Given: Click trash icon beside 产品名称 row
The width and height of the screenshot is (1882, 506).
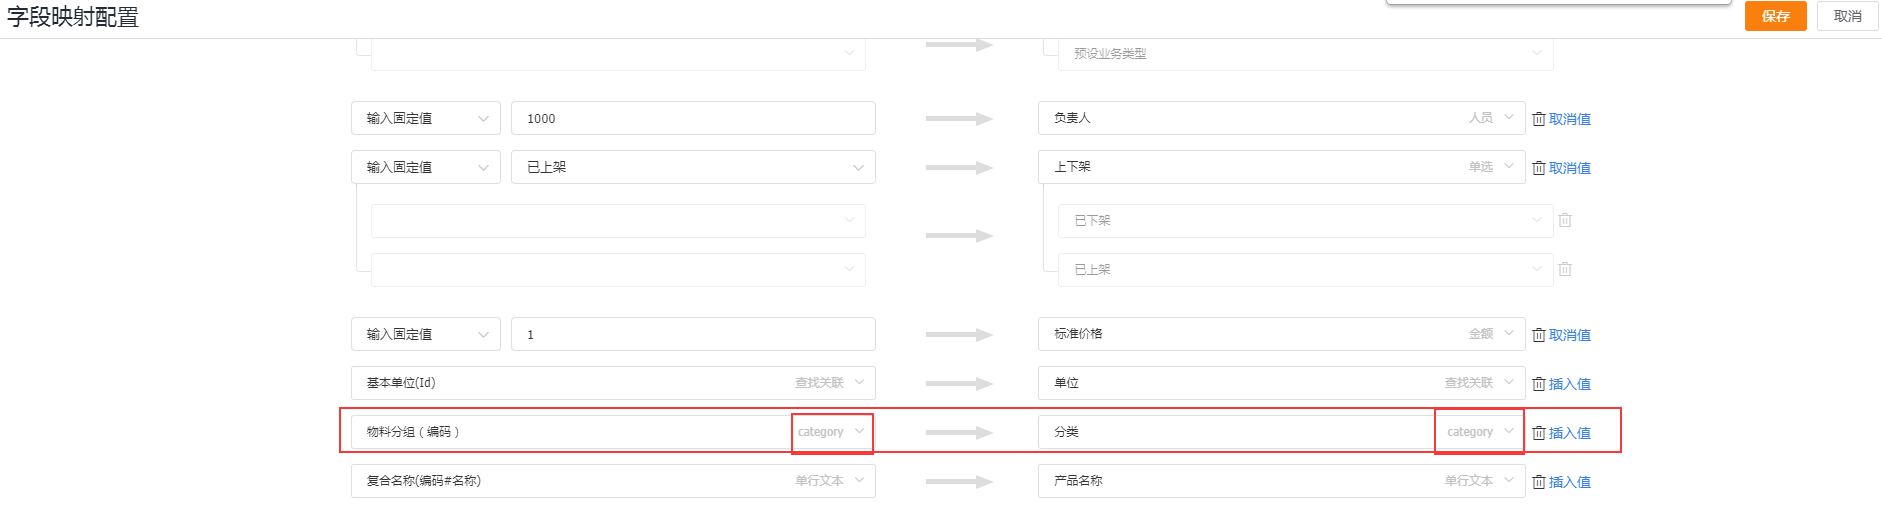Looking at the screenshot, I should [x=1539, y=482].
